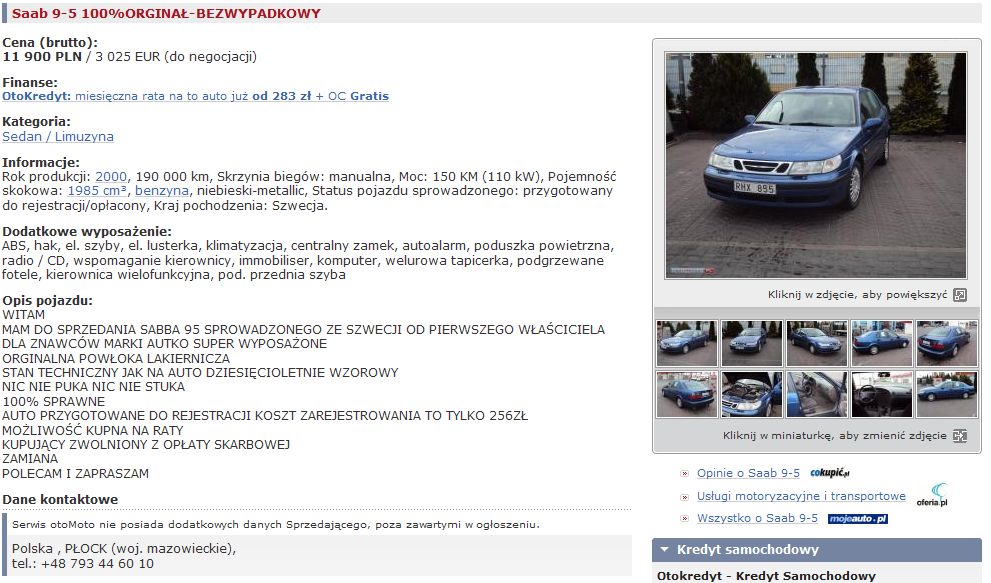
Task: Click the cokupic.pl logo
Action: [x=830, y=473]
